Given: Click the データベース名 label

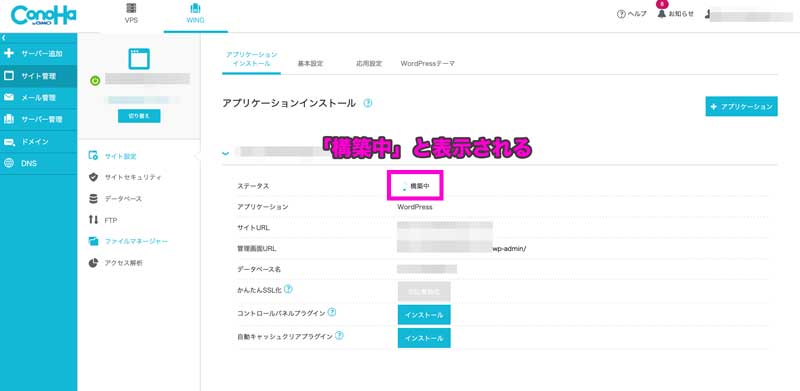Looking at the screenshot, I should point(259,269).
